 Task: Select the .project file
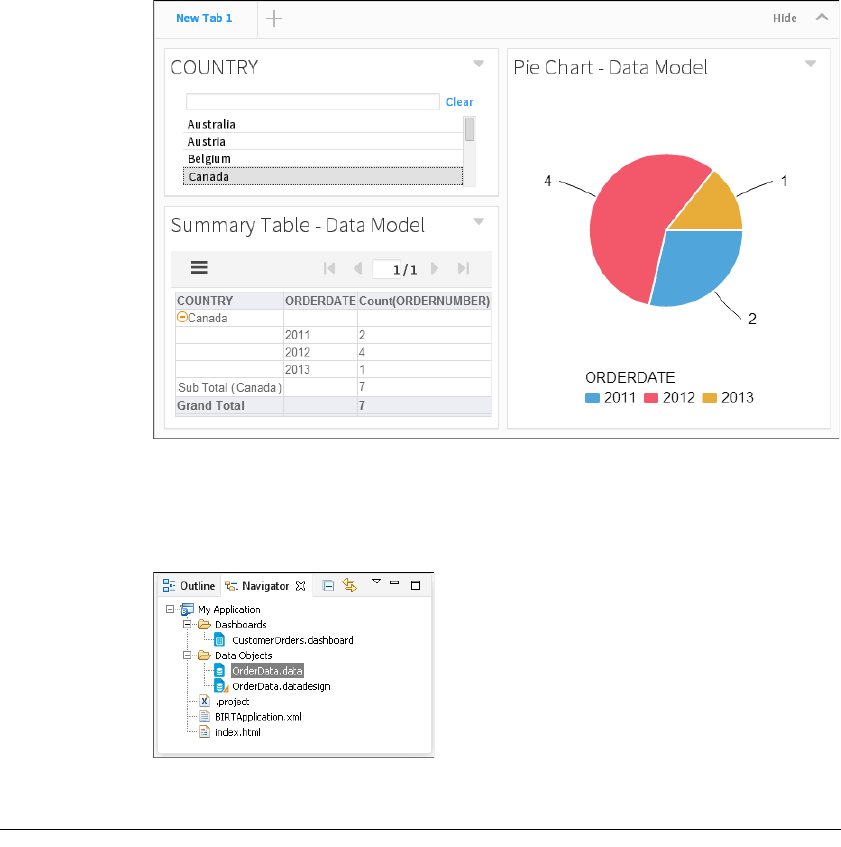coord(232,702)
